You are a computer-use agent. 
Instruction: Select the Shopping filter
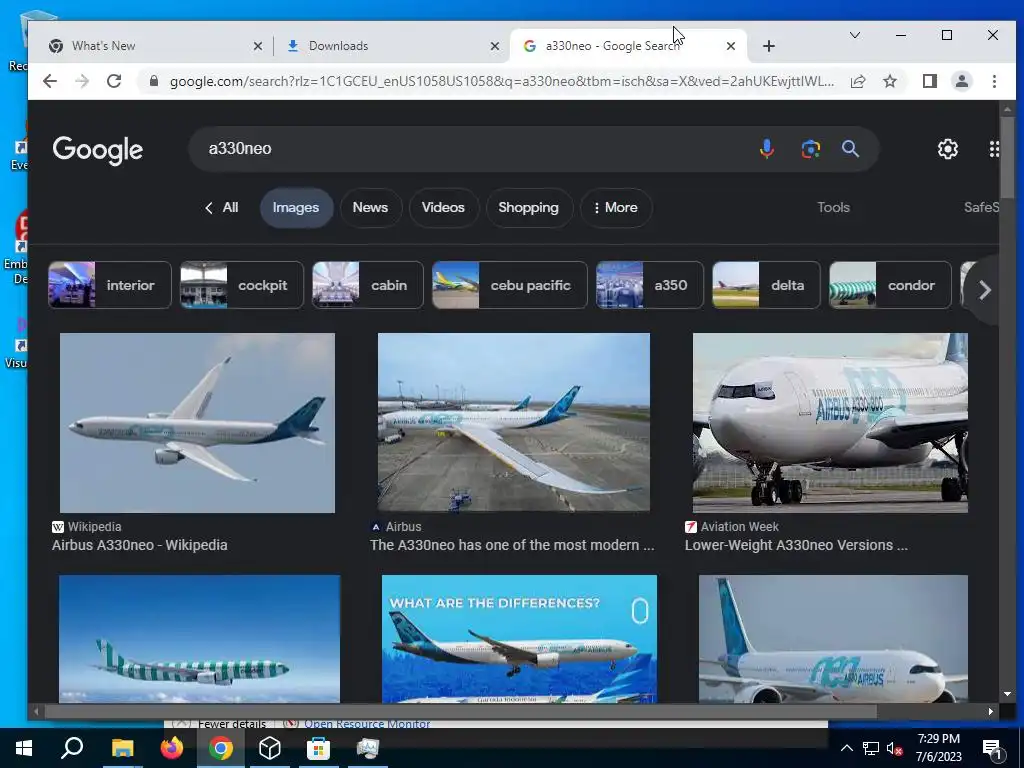[528, 208]
